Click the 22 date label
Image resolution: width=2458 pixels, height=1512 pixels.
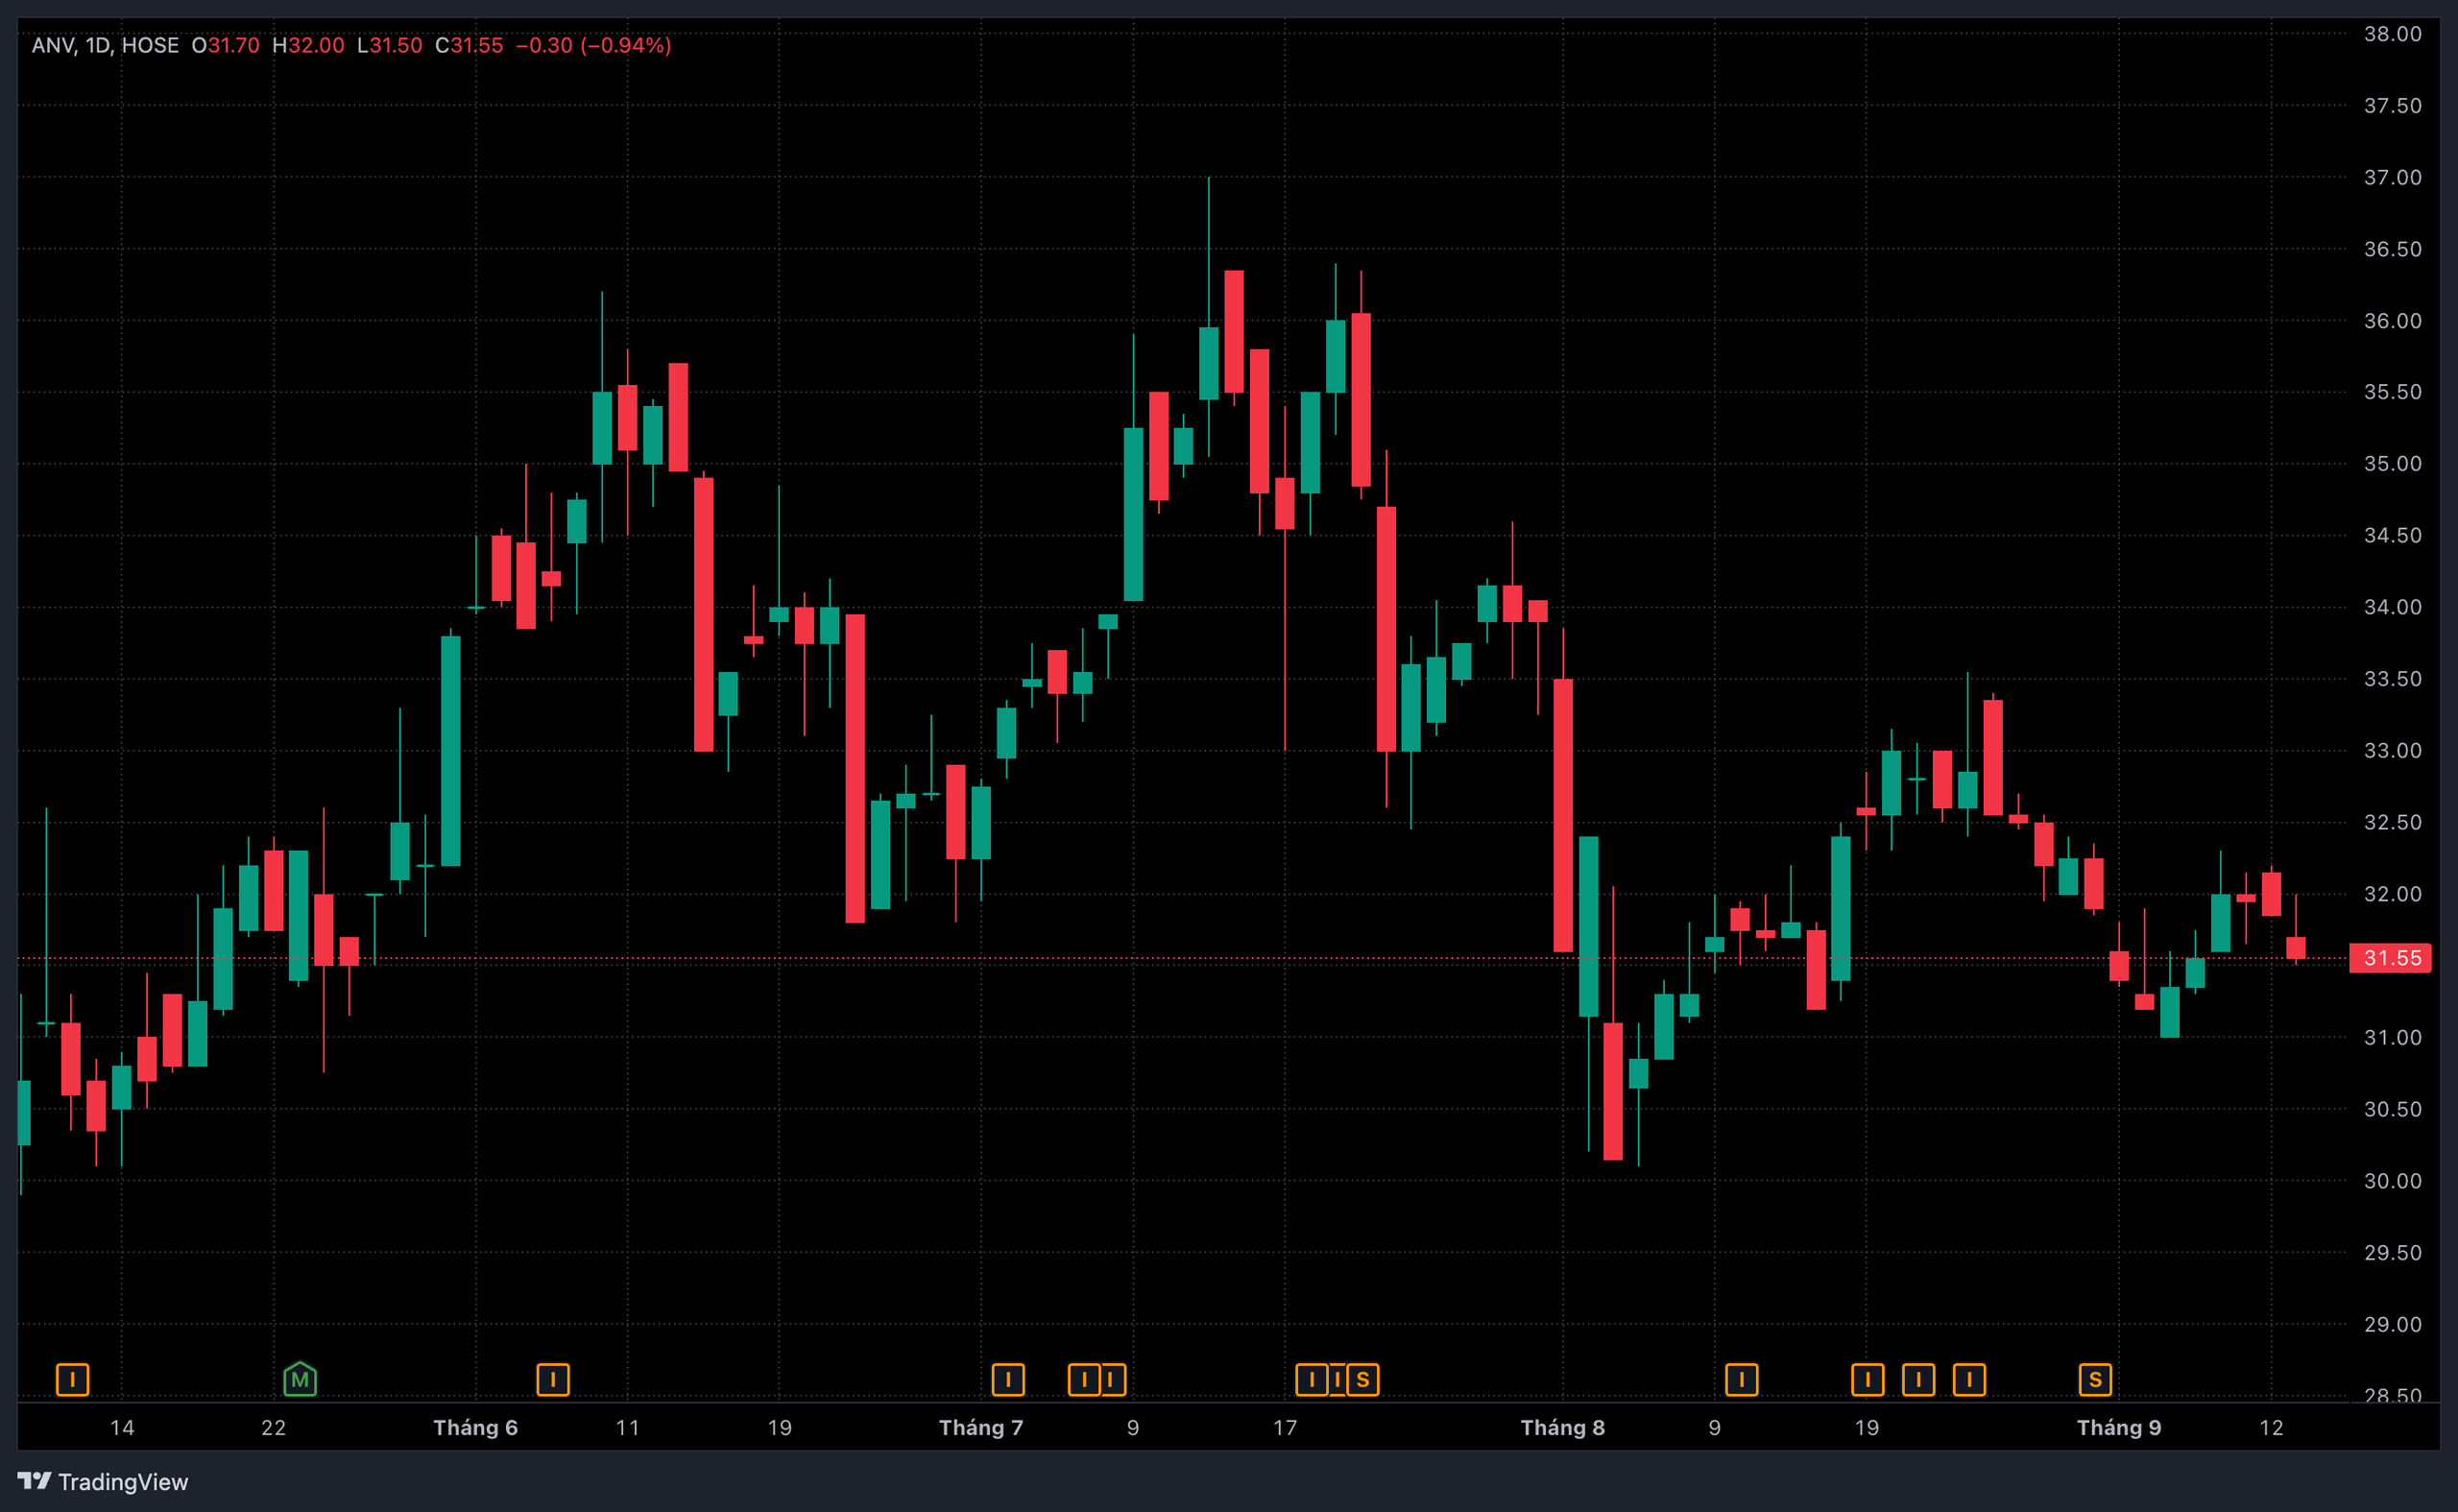274,1428
